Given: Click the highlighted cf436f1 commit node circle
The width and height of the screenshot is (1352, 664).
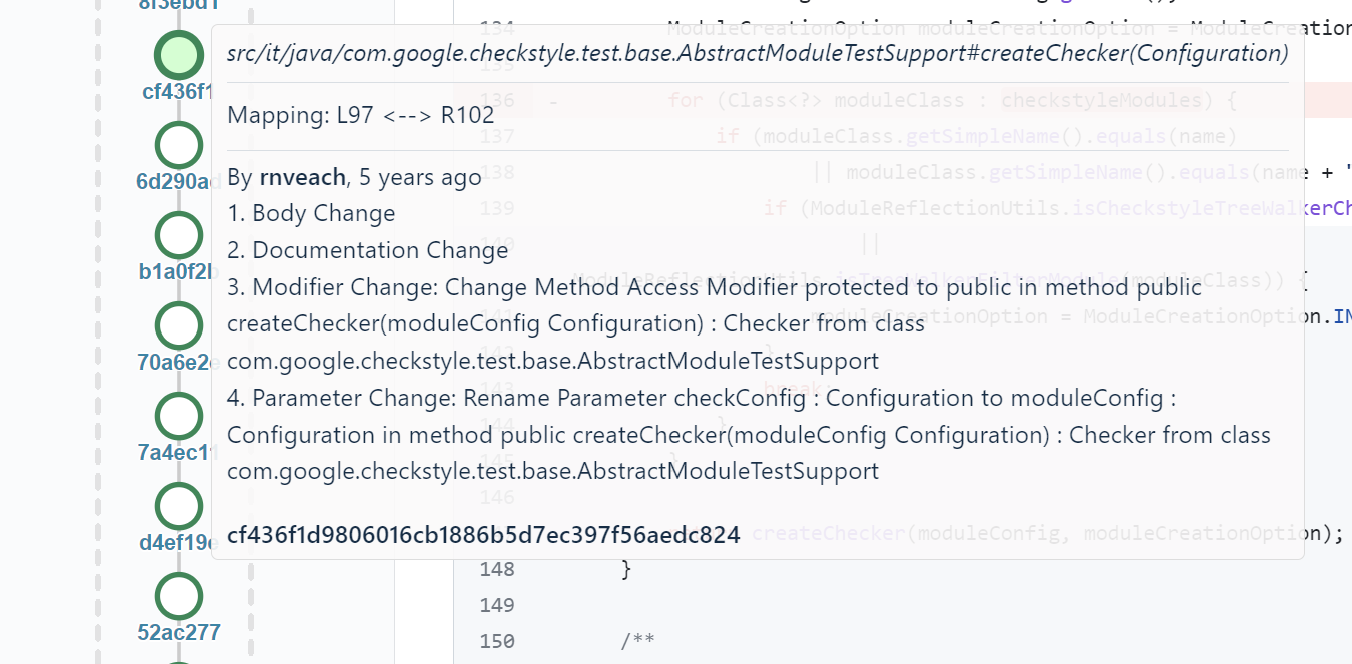Looking at the screenshot, I should click(x=179, y=55).
